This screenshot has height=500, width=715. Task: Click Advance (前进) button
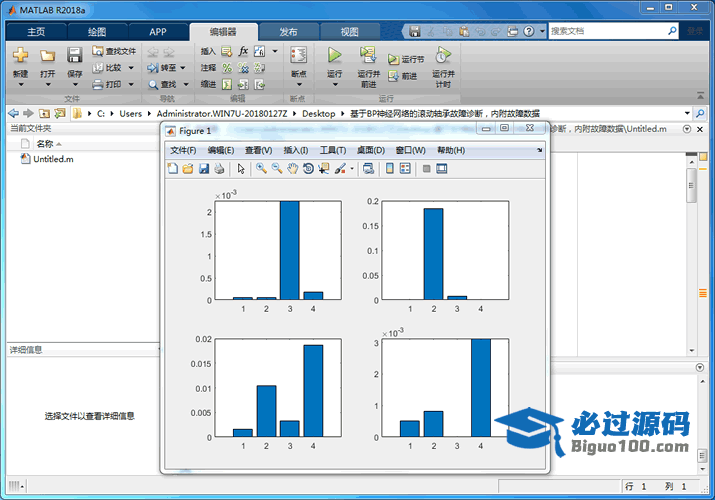tap(402, 76)
